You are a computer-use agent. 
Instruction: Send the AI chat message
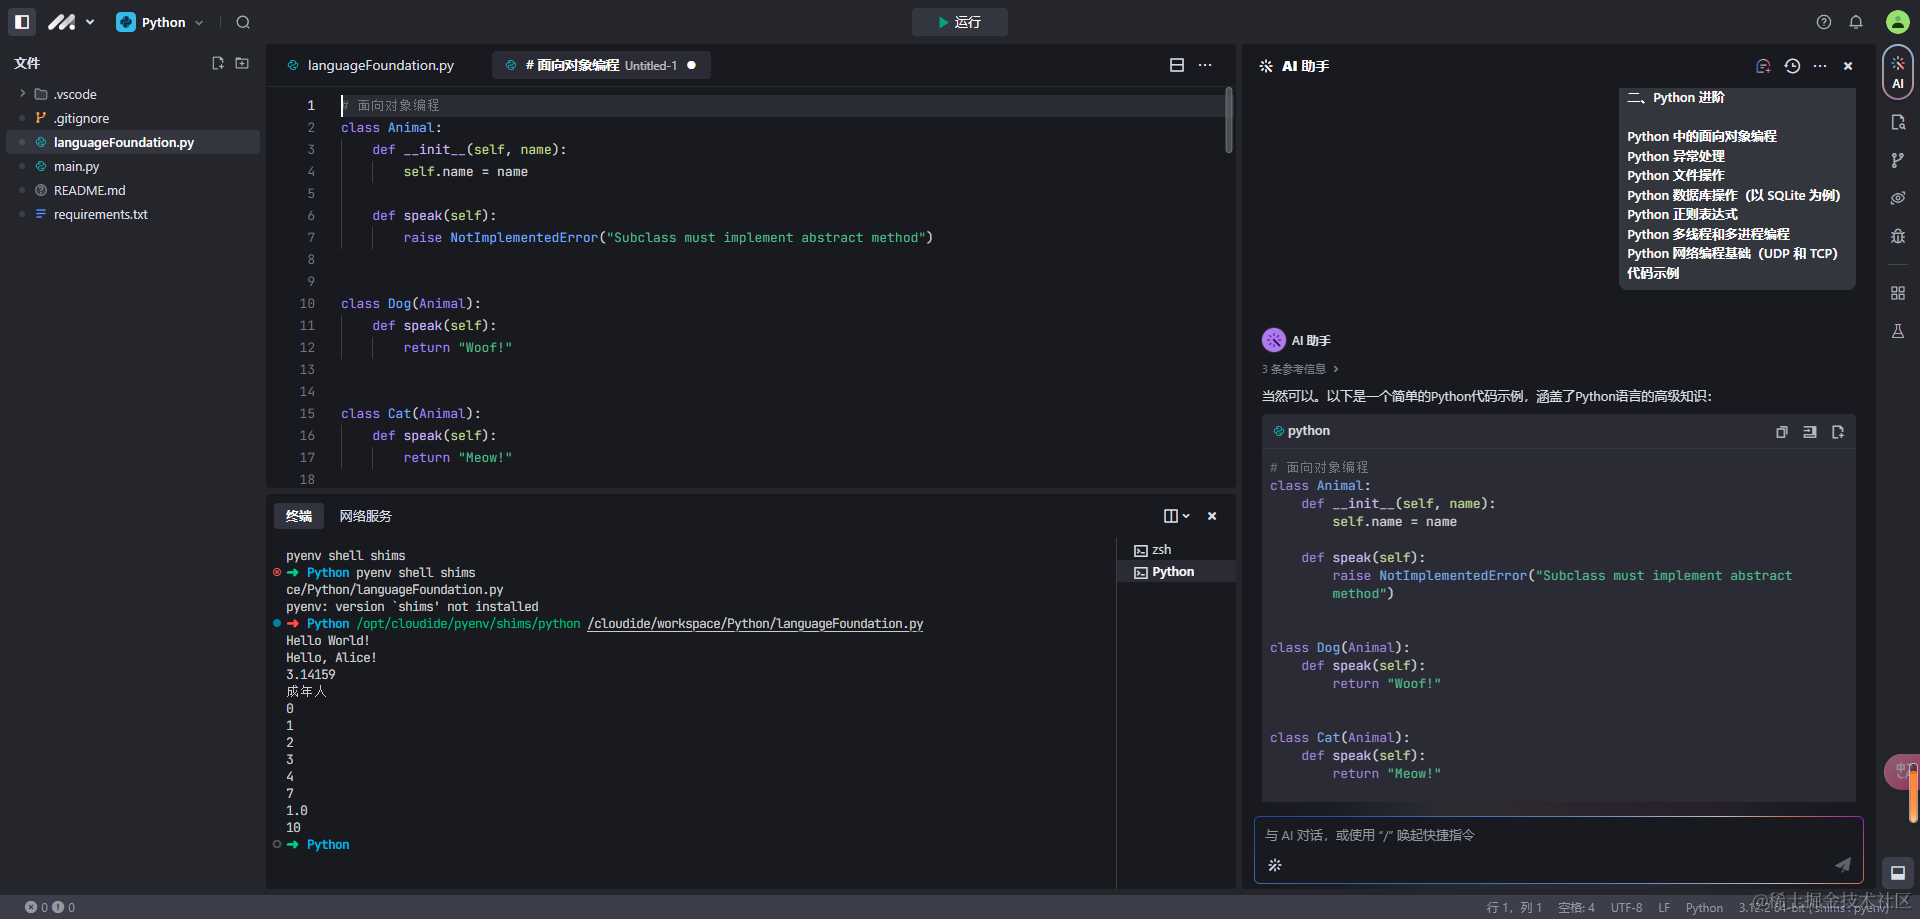point(1842,865)
